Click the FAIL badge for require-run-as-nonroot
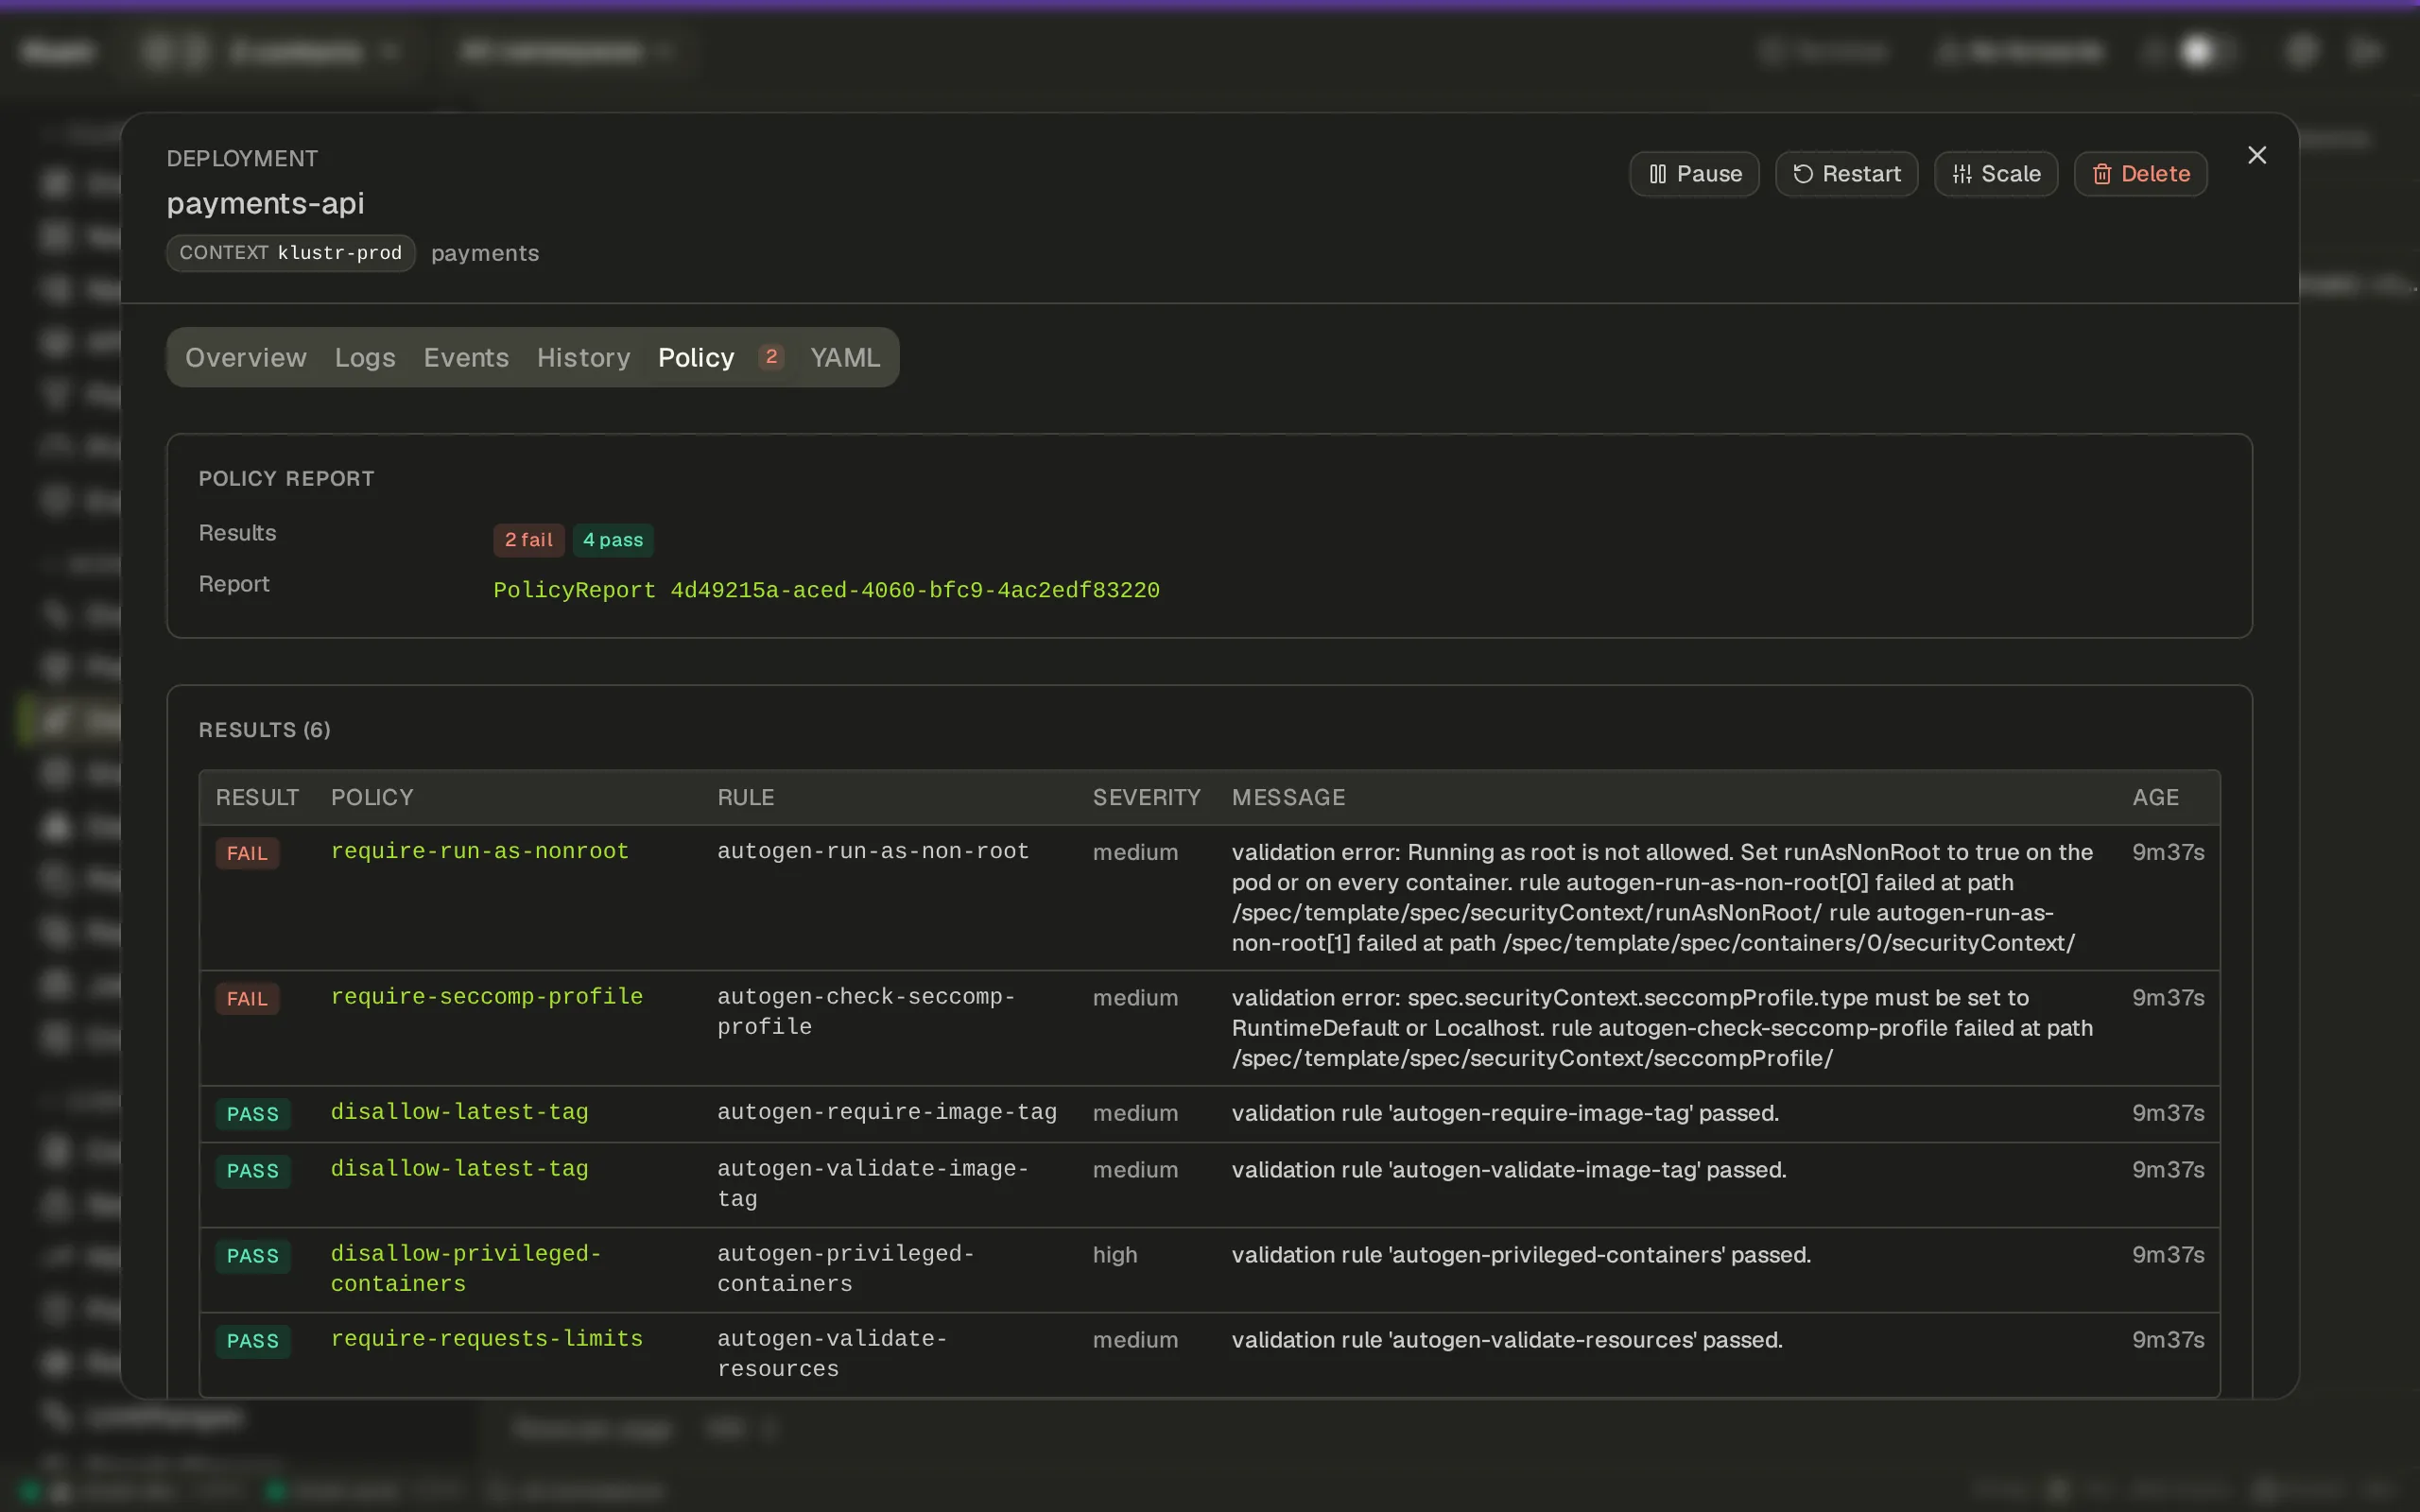 (x=247, y=853)
